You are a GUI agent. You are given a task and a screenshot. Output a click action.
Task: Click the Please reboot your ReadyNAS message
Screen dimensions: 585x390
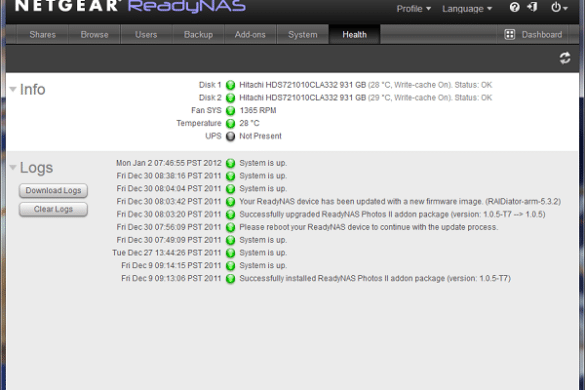pos(369,227)
